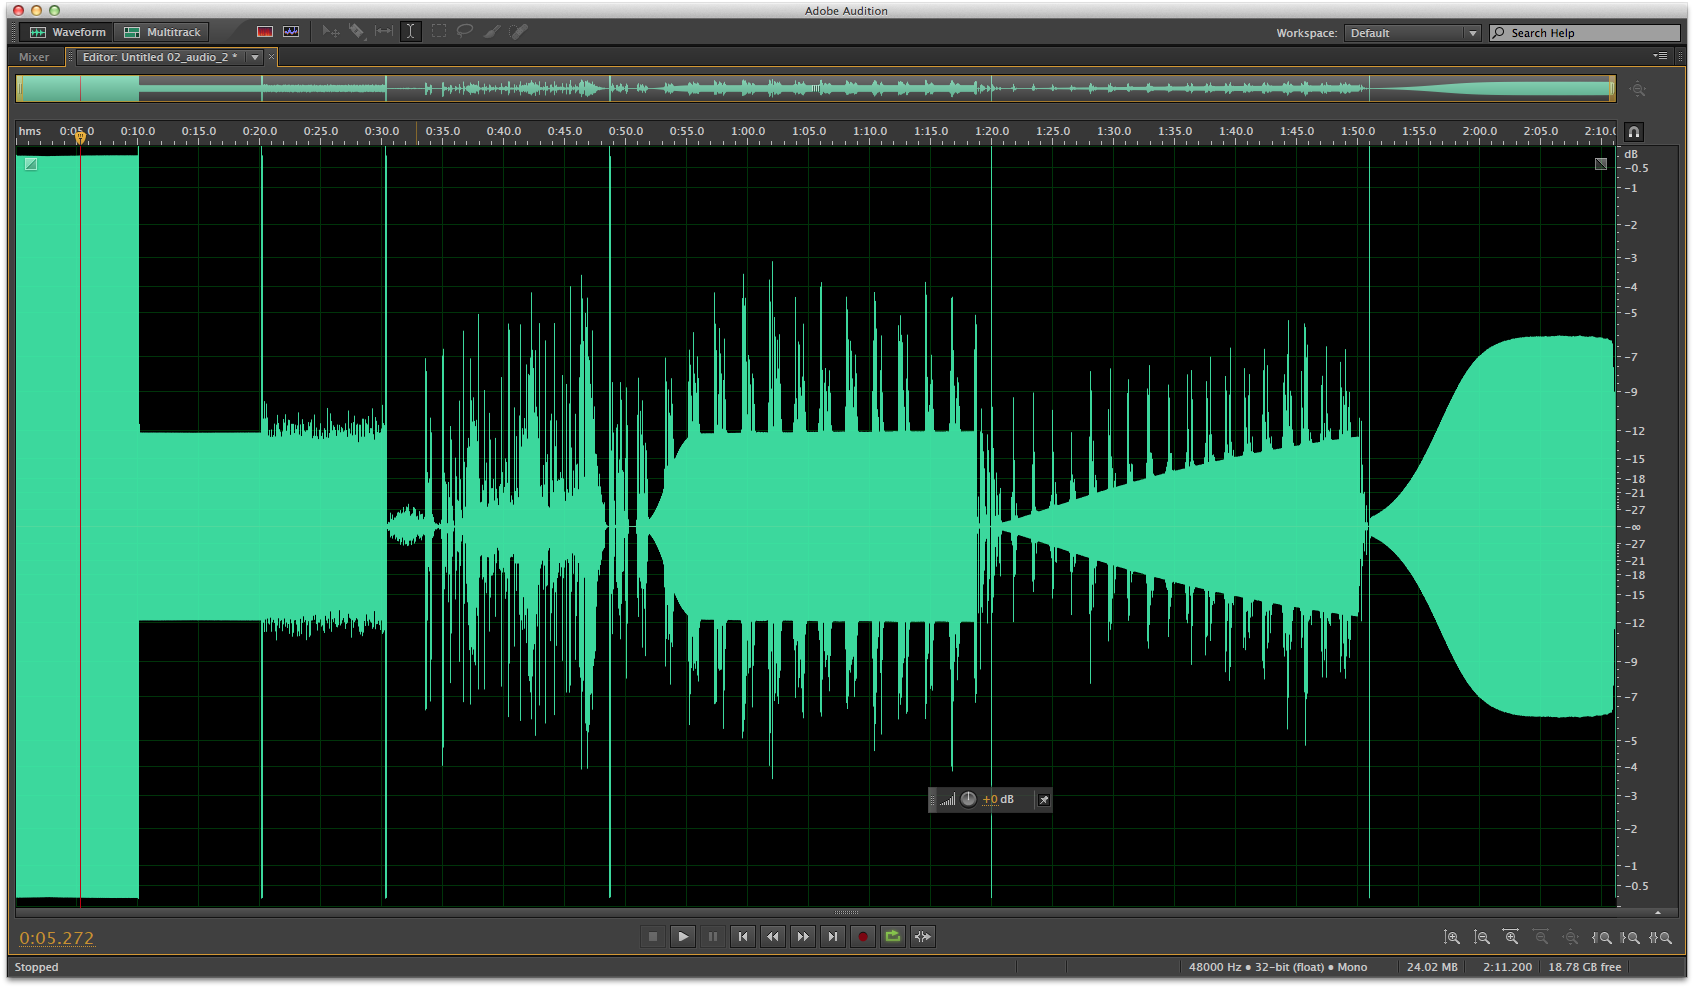The image size is (1694, 988).
Task: Toggle Skip Selection playback
Action: 923,937
